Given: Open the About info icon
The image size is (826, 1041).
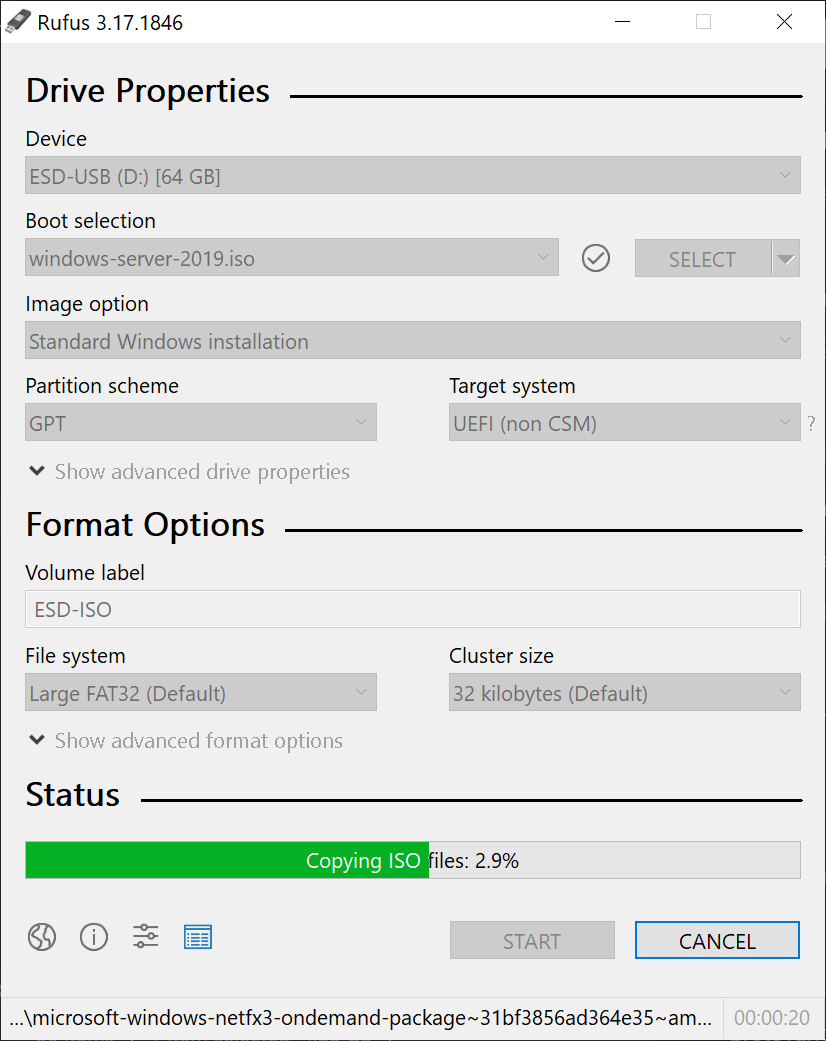Looking at the screenshot, I should coord(94,937).
